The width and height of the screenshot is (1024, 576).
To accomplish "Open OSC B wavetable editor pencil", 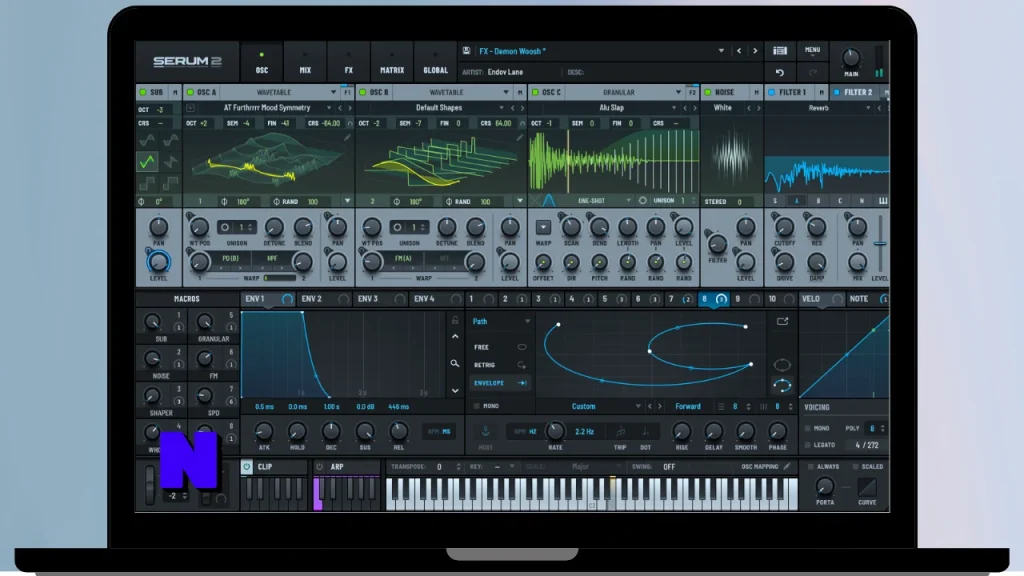I will click(x=519, y=137).
